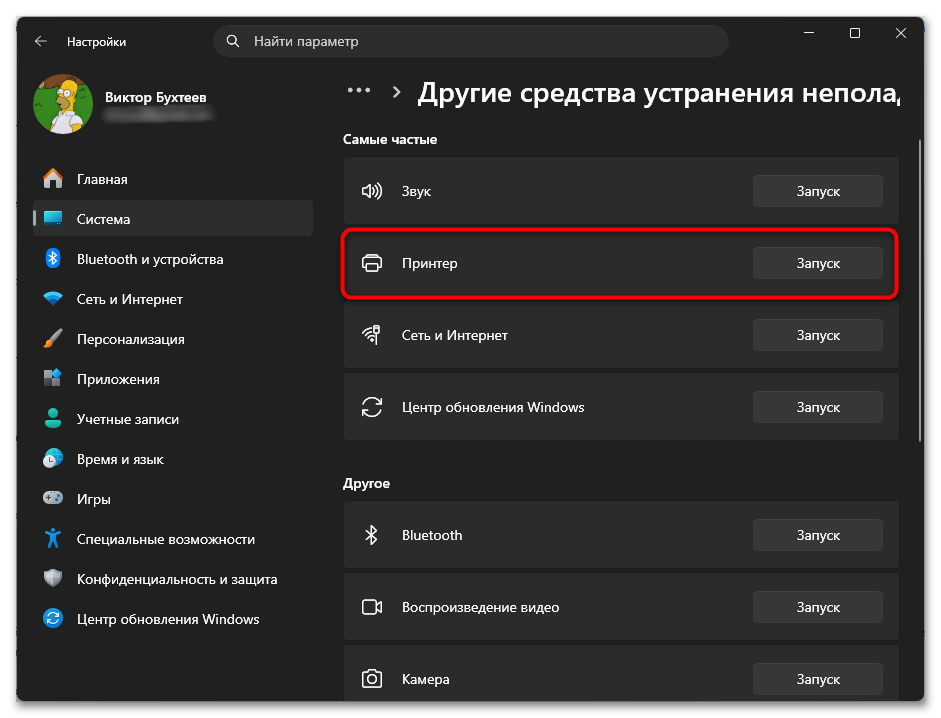Screen dimensions: 941x718
Task: Click the video camera icon in Воспроизведение видео row
Action: pyautogui.click(x=371, y=607)
